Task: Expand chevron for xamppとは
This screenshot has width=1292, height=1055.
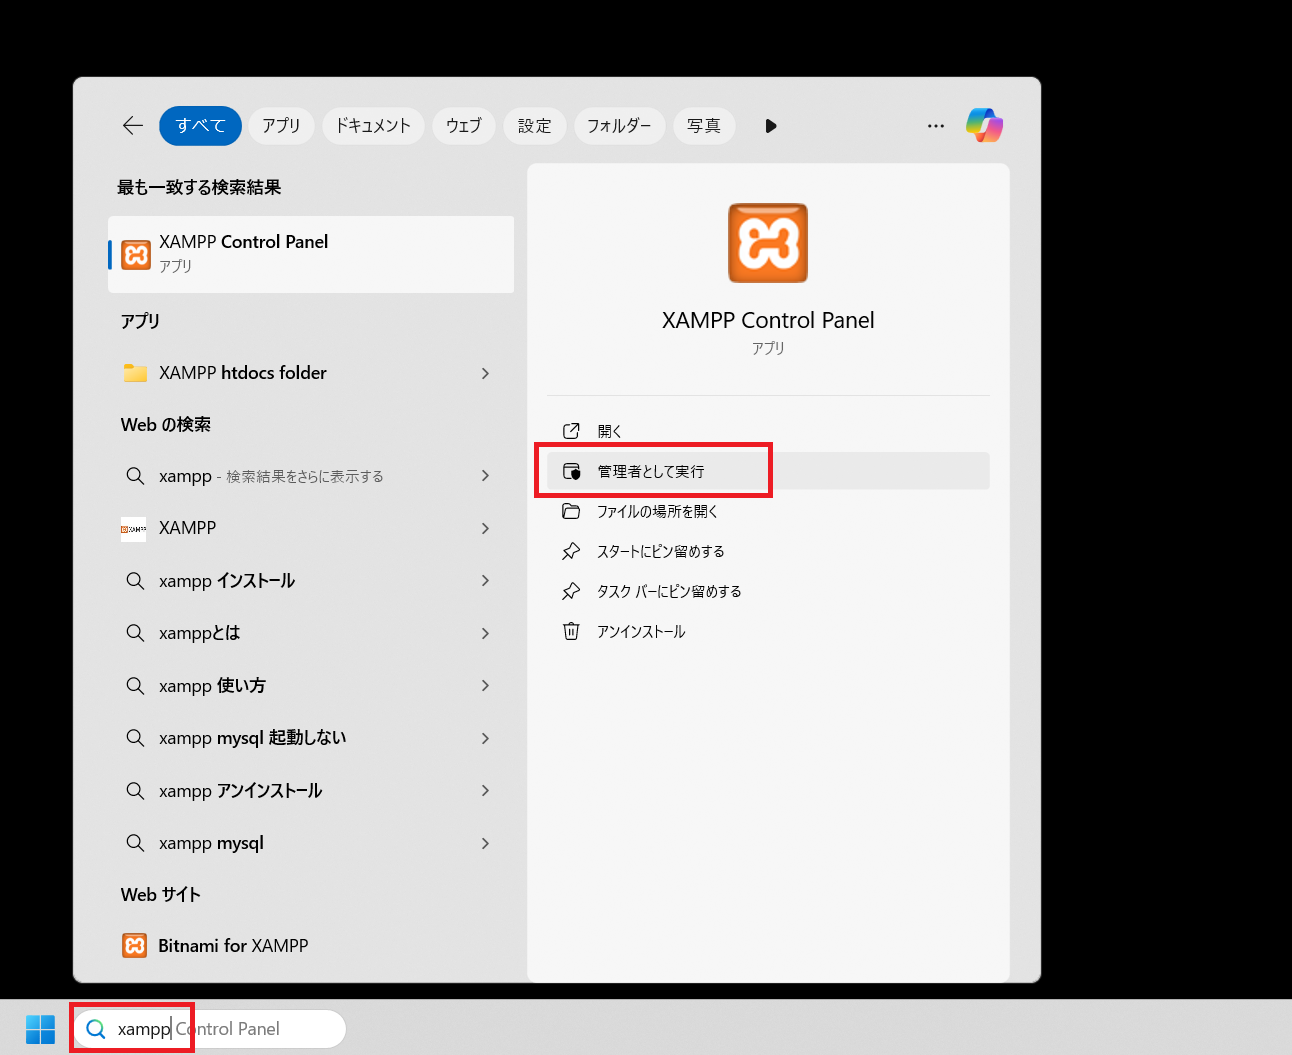Action: 486,633
